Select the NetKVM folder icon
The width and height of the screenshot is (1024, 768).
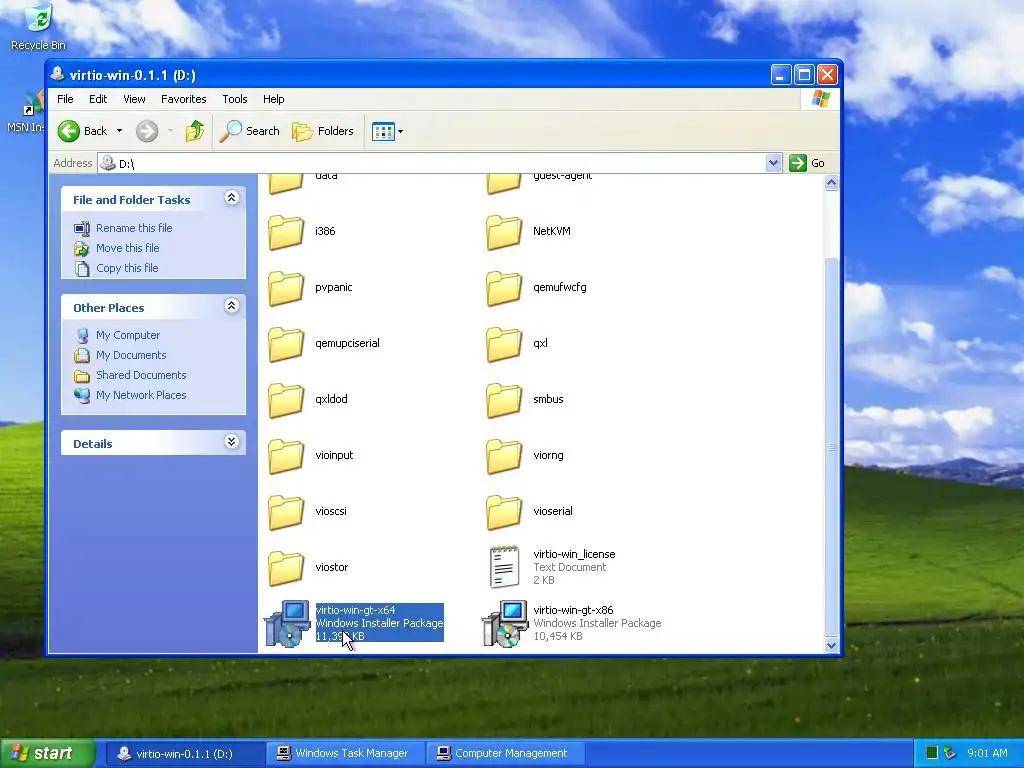(504, 232)
